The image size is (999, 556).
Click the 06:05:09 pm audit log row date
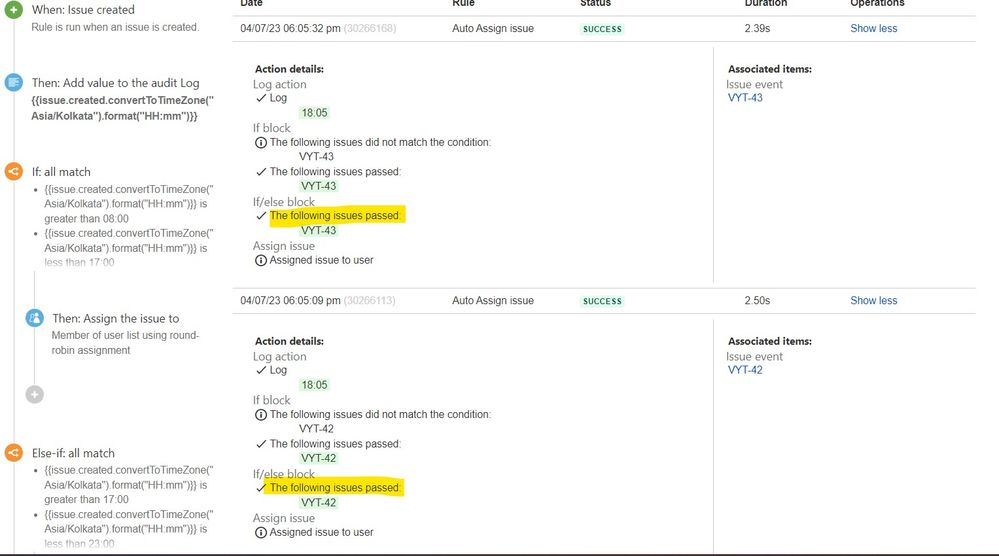pyautogui.click(x=290, y=301)
